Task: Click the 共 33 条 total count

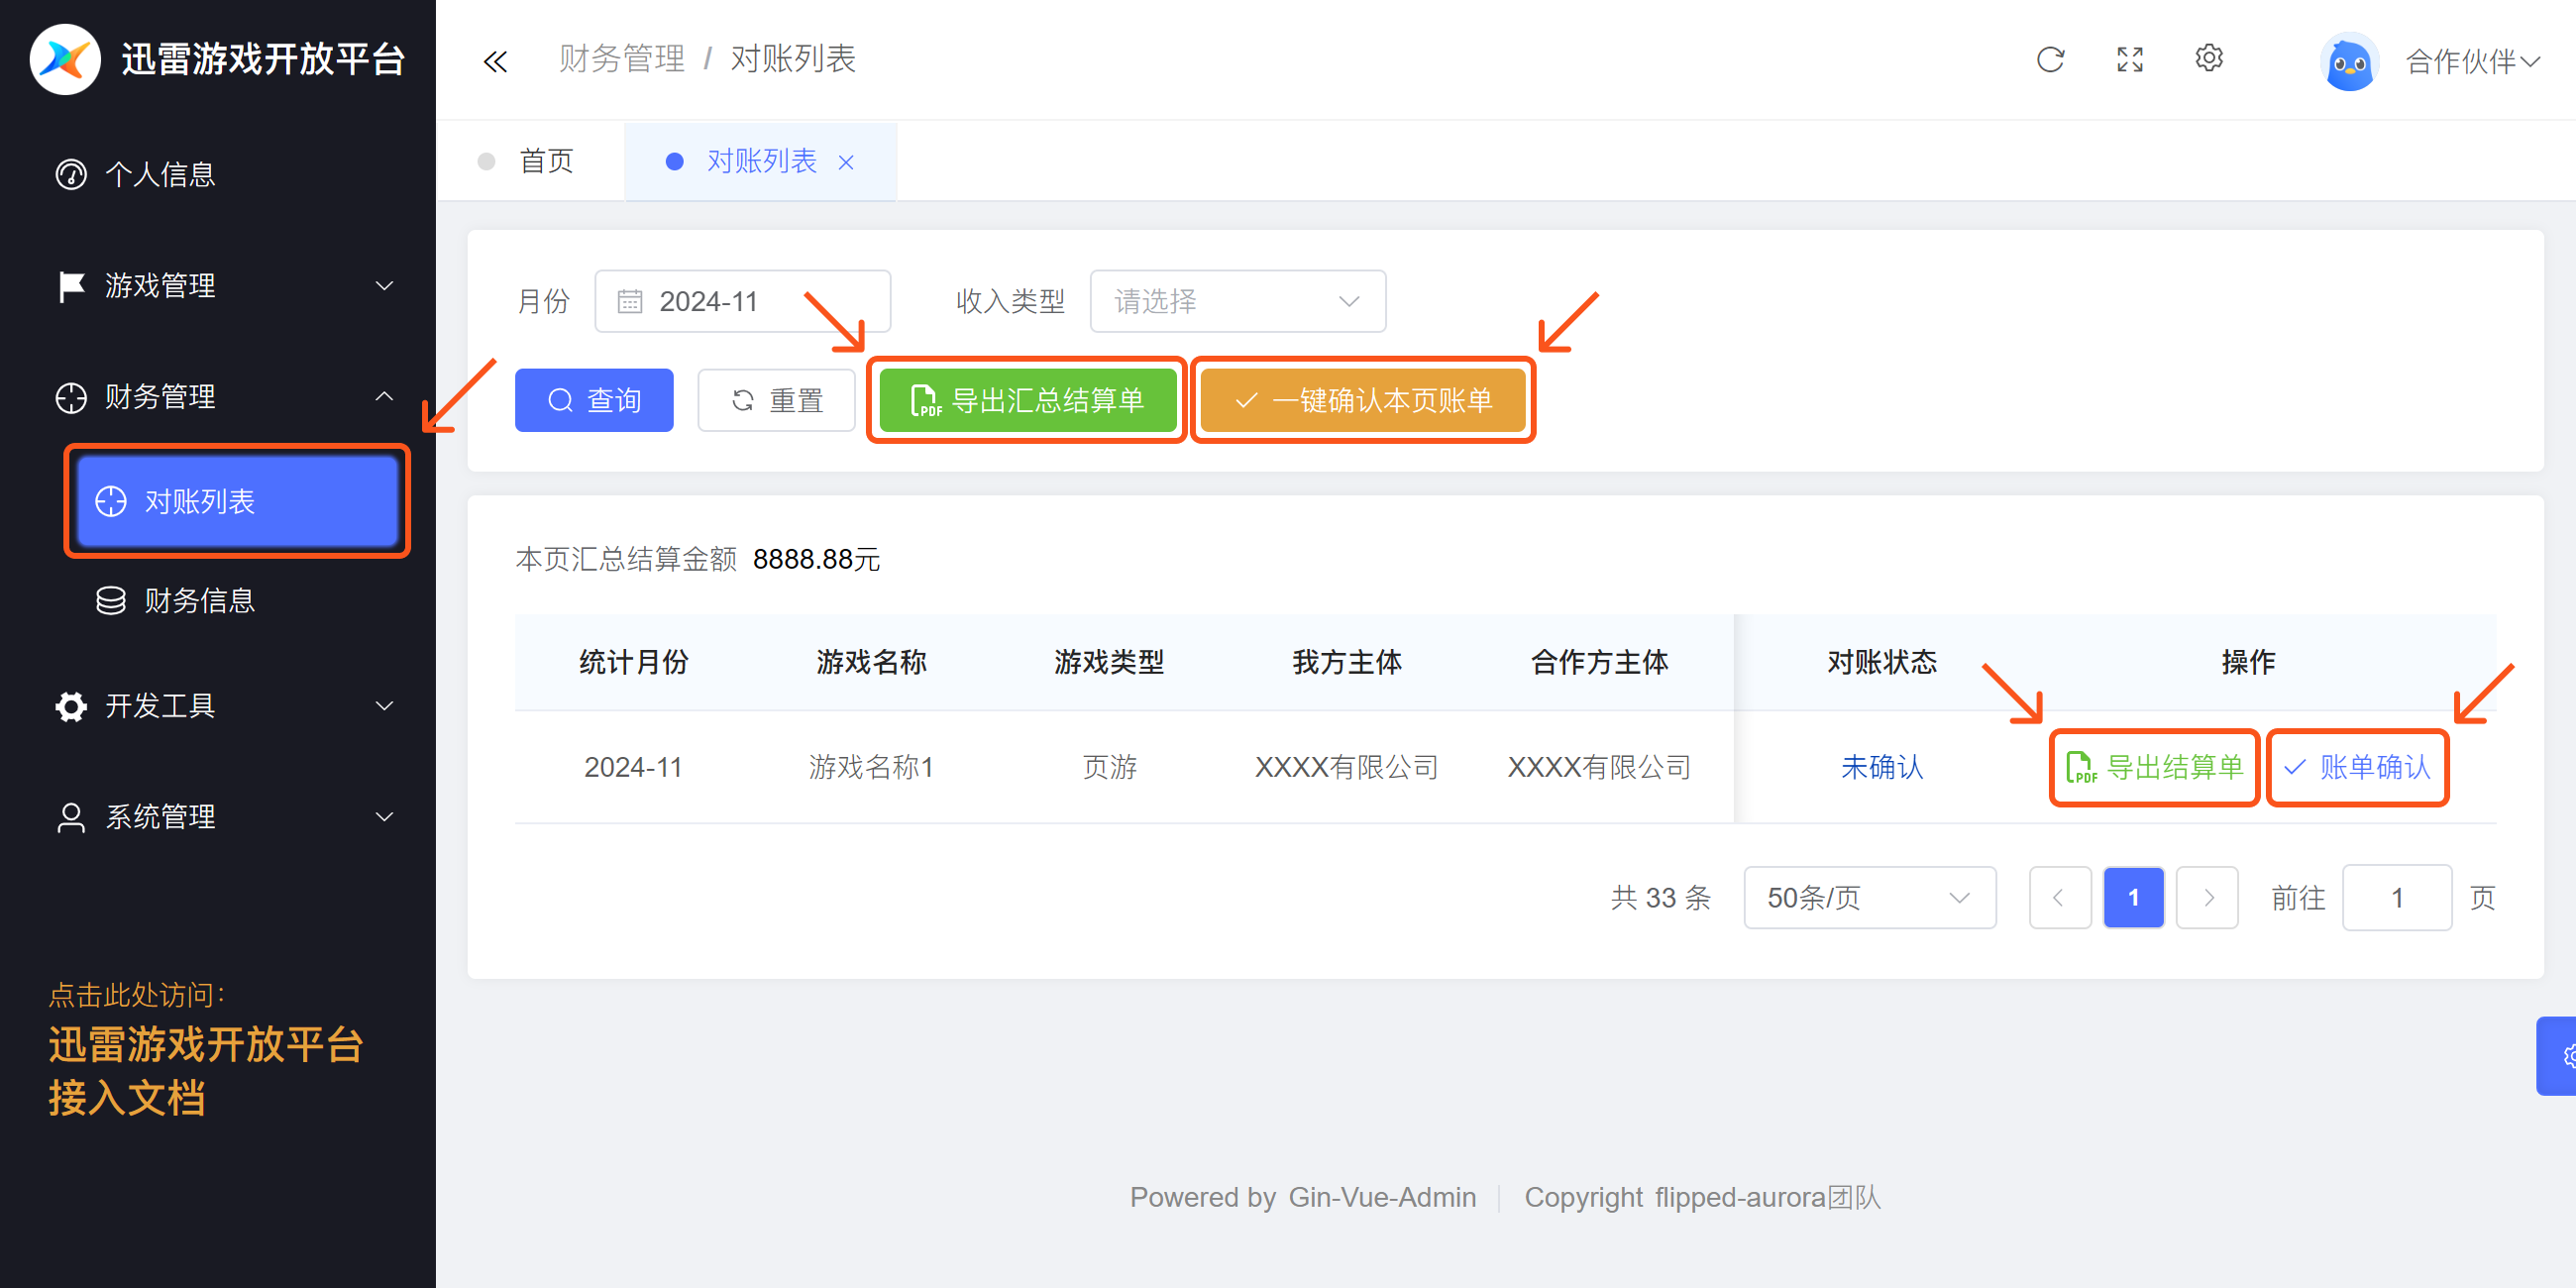Action: tap(1660, 897)
